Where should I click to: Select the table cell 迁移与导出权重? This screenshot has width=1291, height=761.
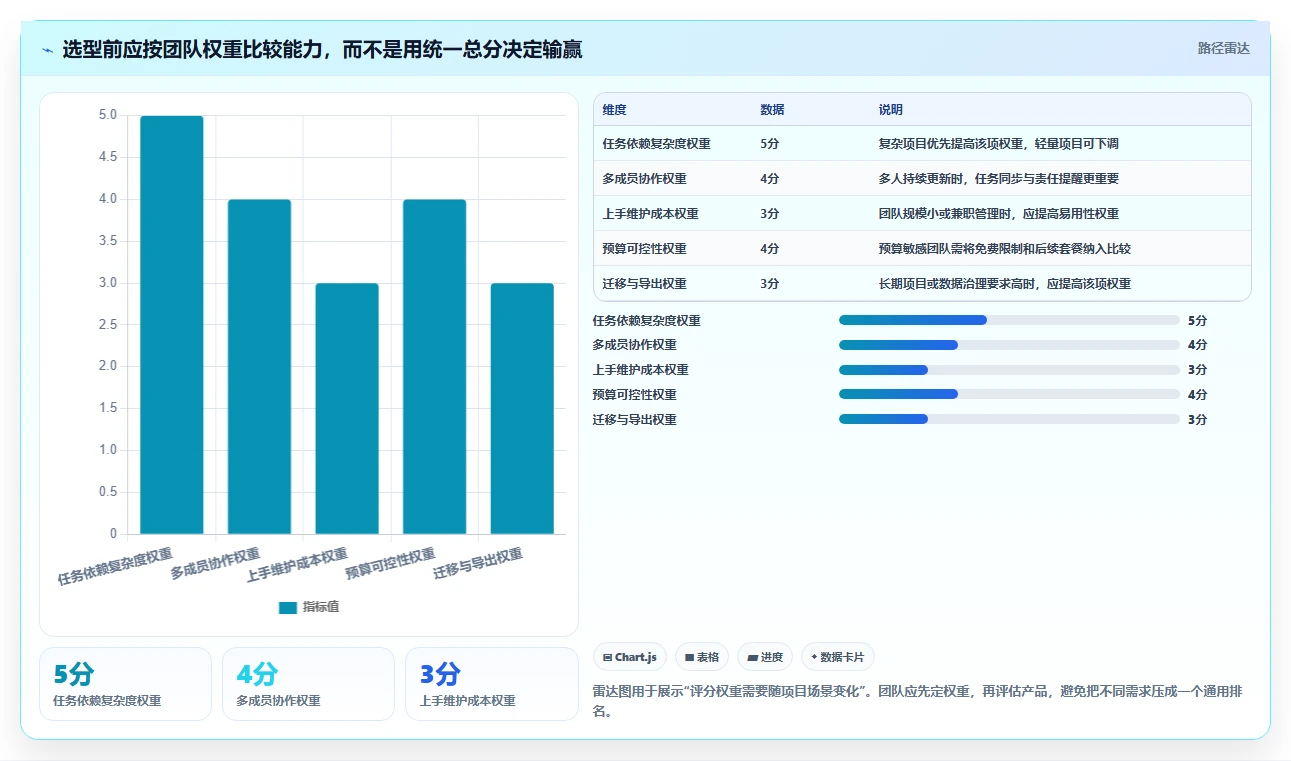click(644, 284)
